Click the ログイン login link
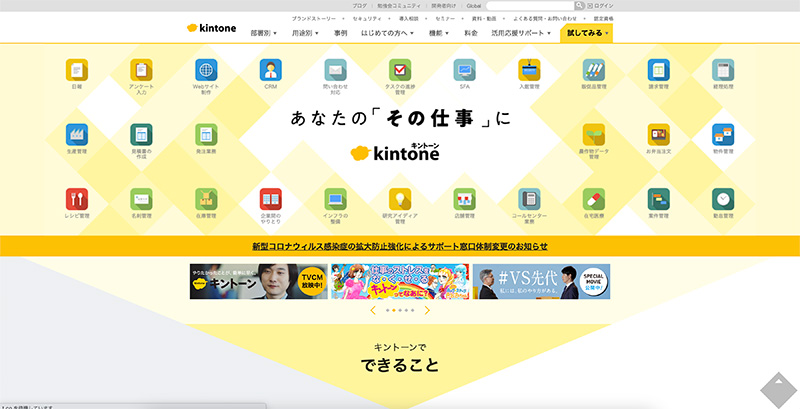The height and width of the screenshot is (409, 800). [x=600, y=6]
